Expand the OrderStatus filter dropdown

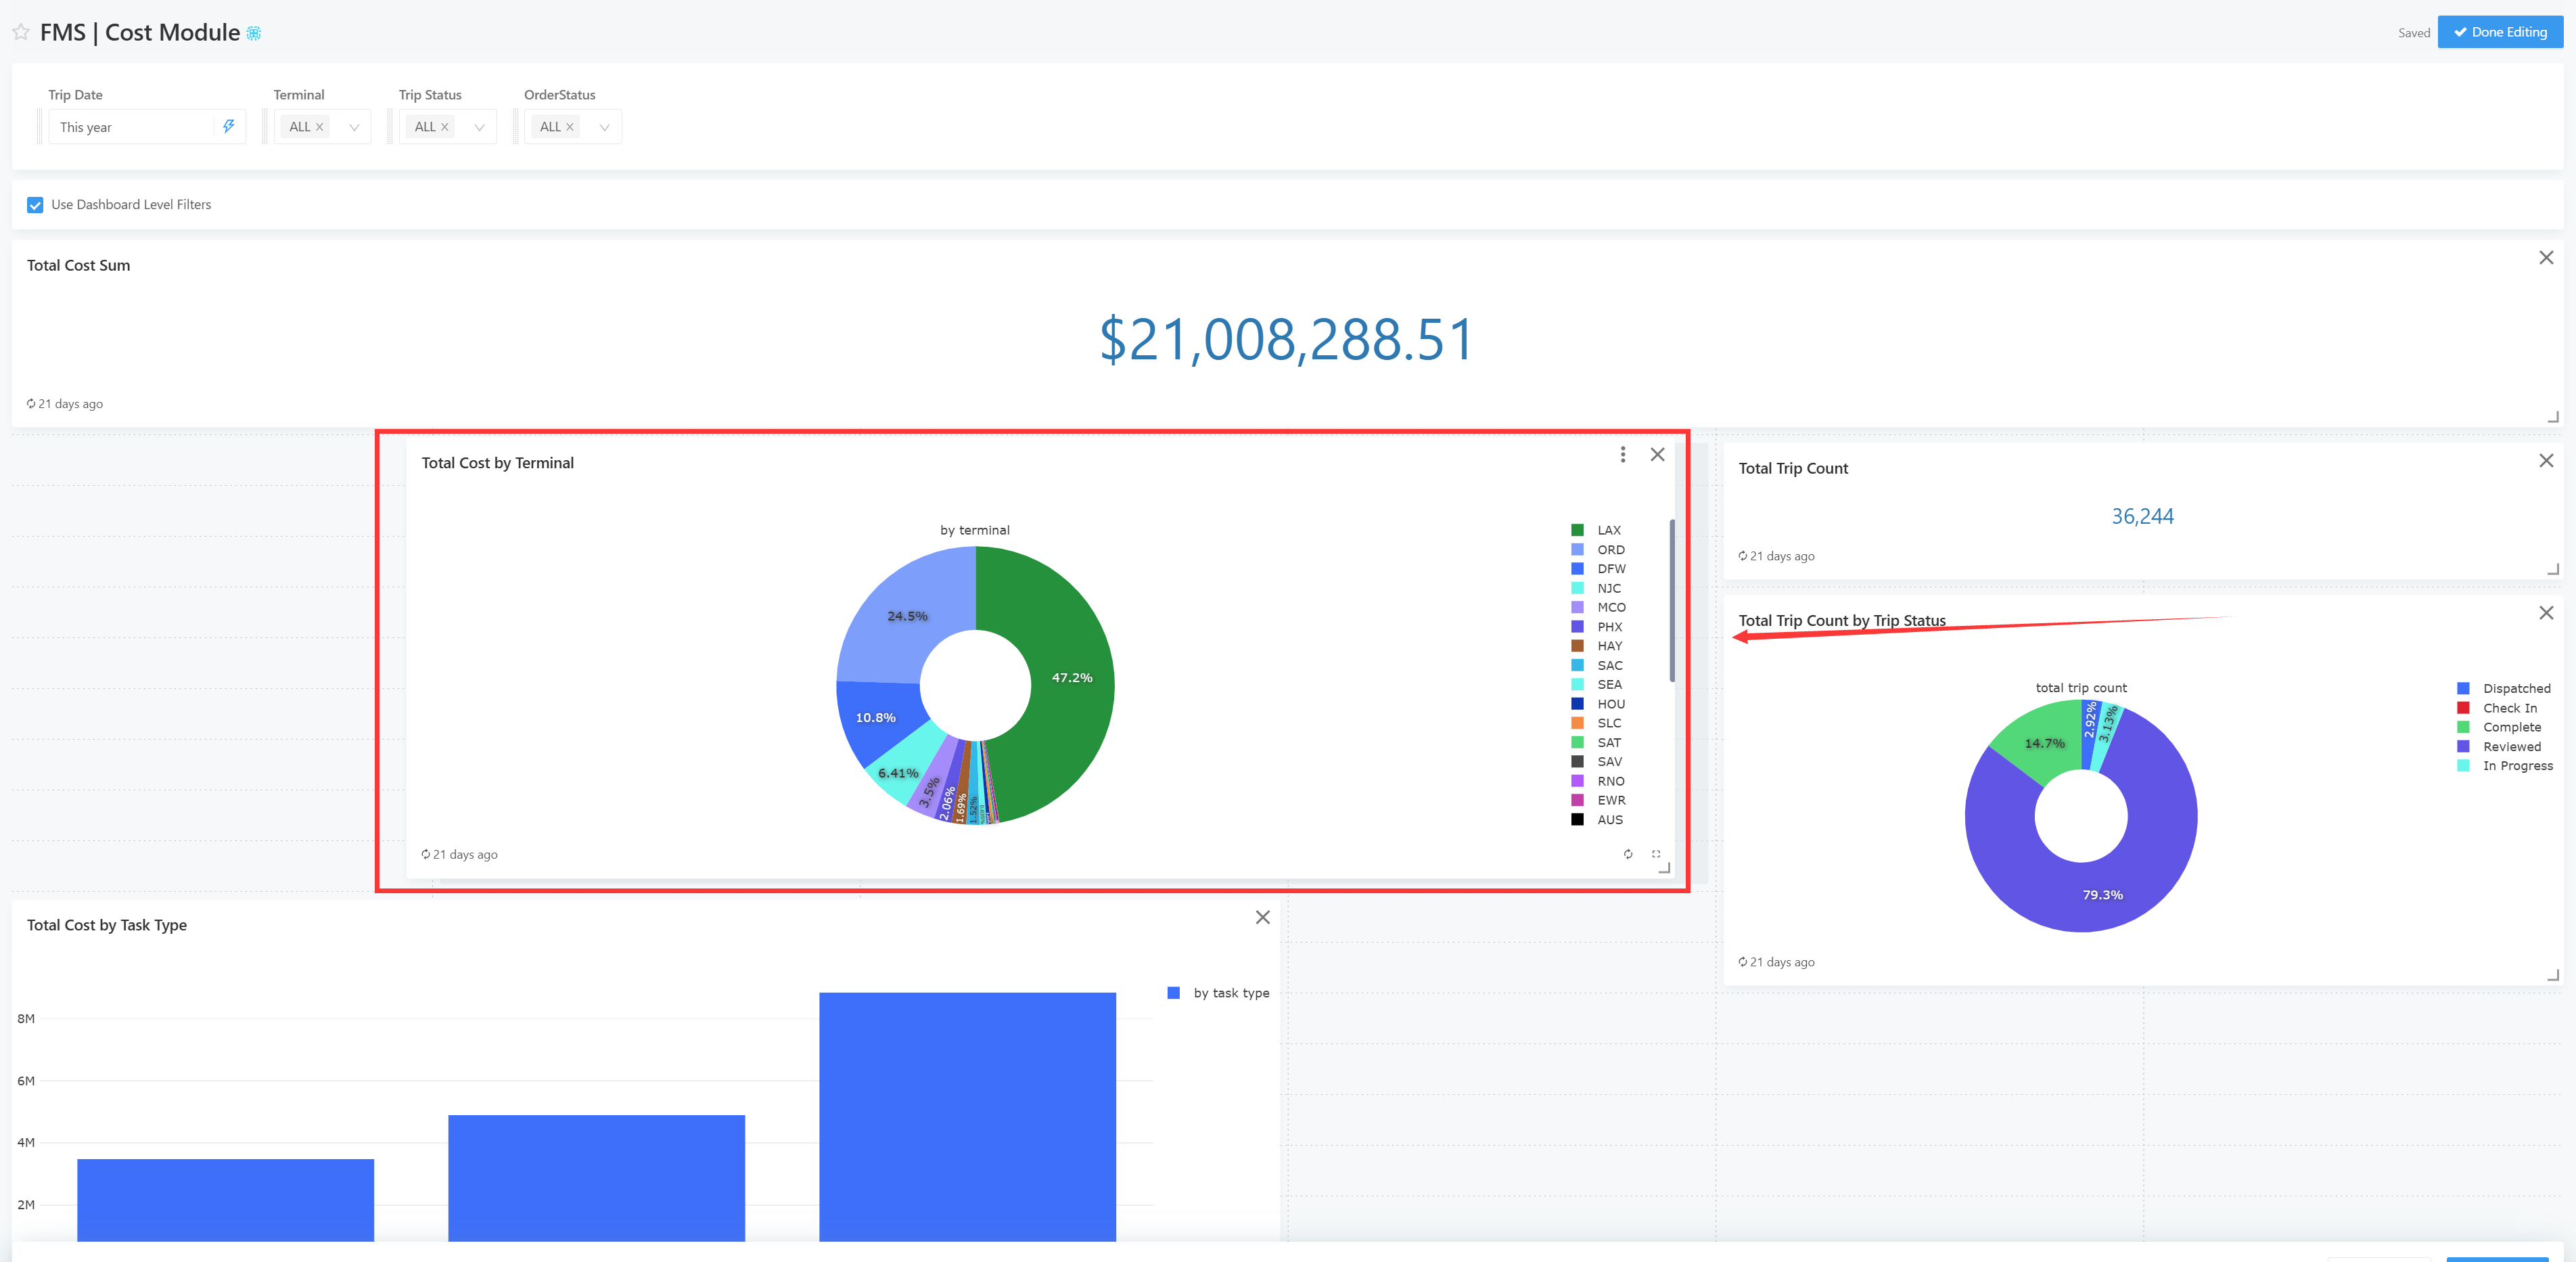(604, 127)
